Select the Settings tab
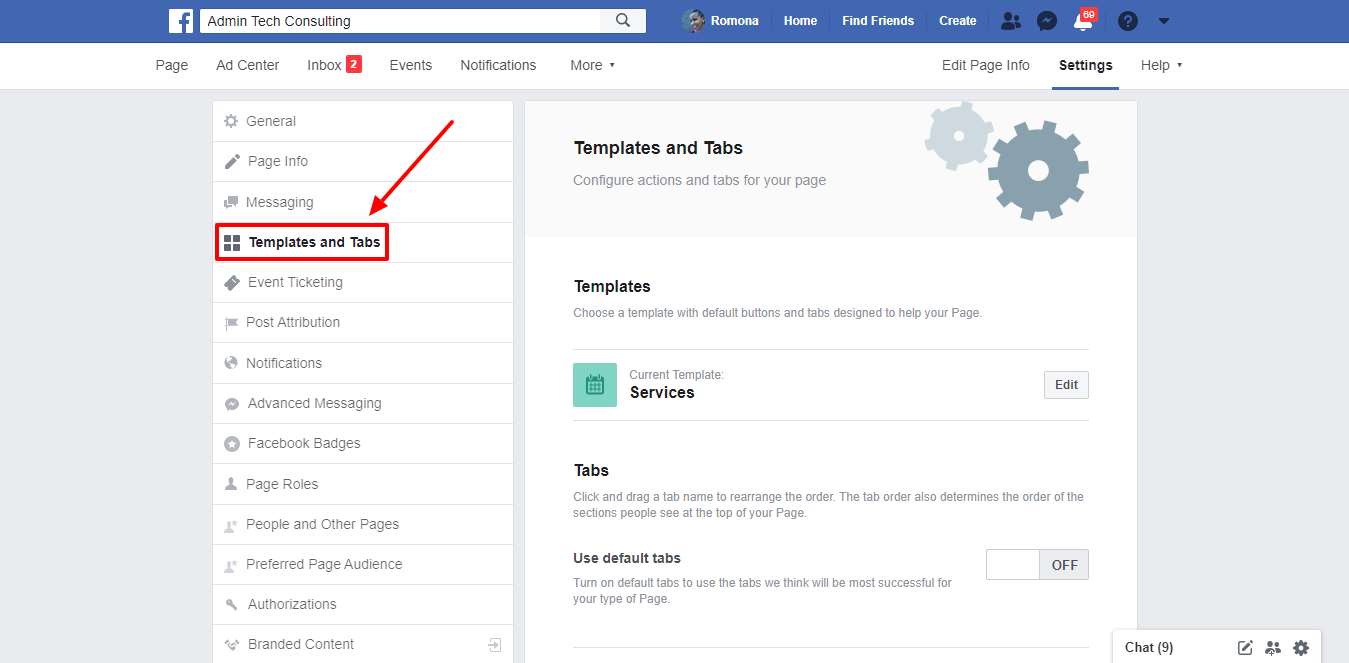The height and width of the screenshot is (663, 1349). (1086, 65)
